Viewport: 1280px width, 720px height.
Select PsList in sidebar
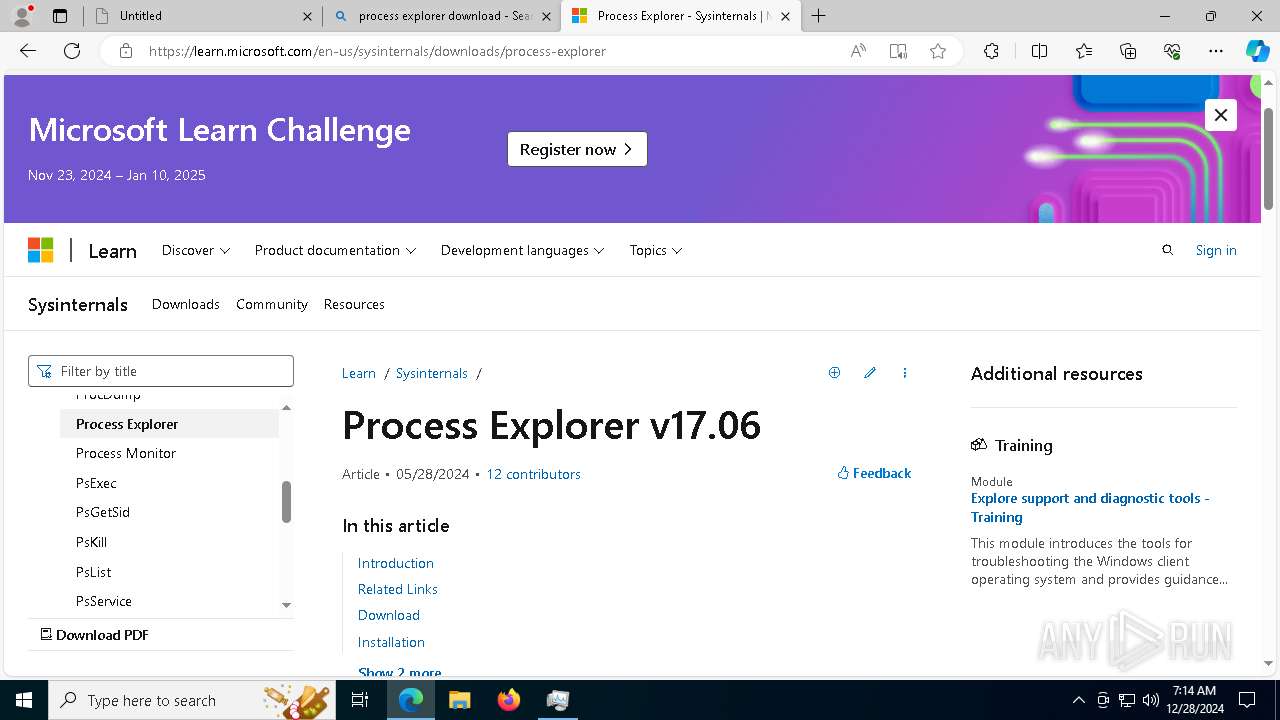click(x=93, y=572)
